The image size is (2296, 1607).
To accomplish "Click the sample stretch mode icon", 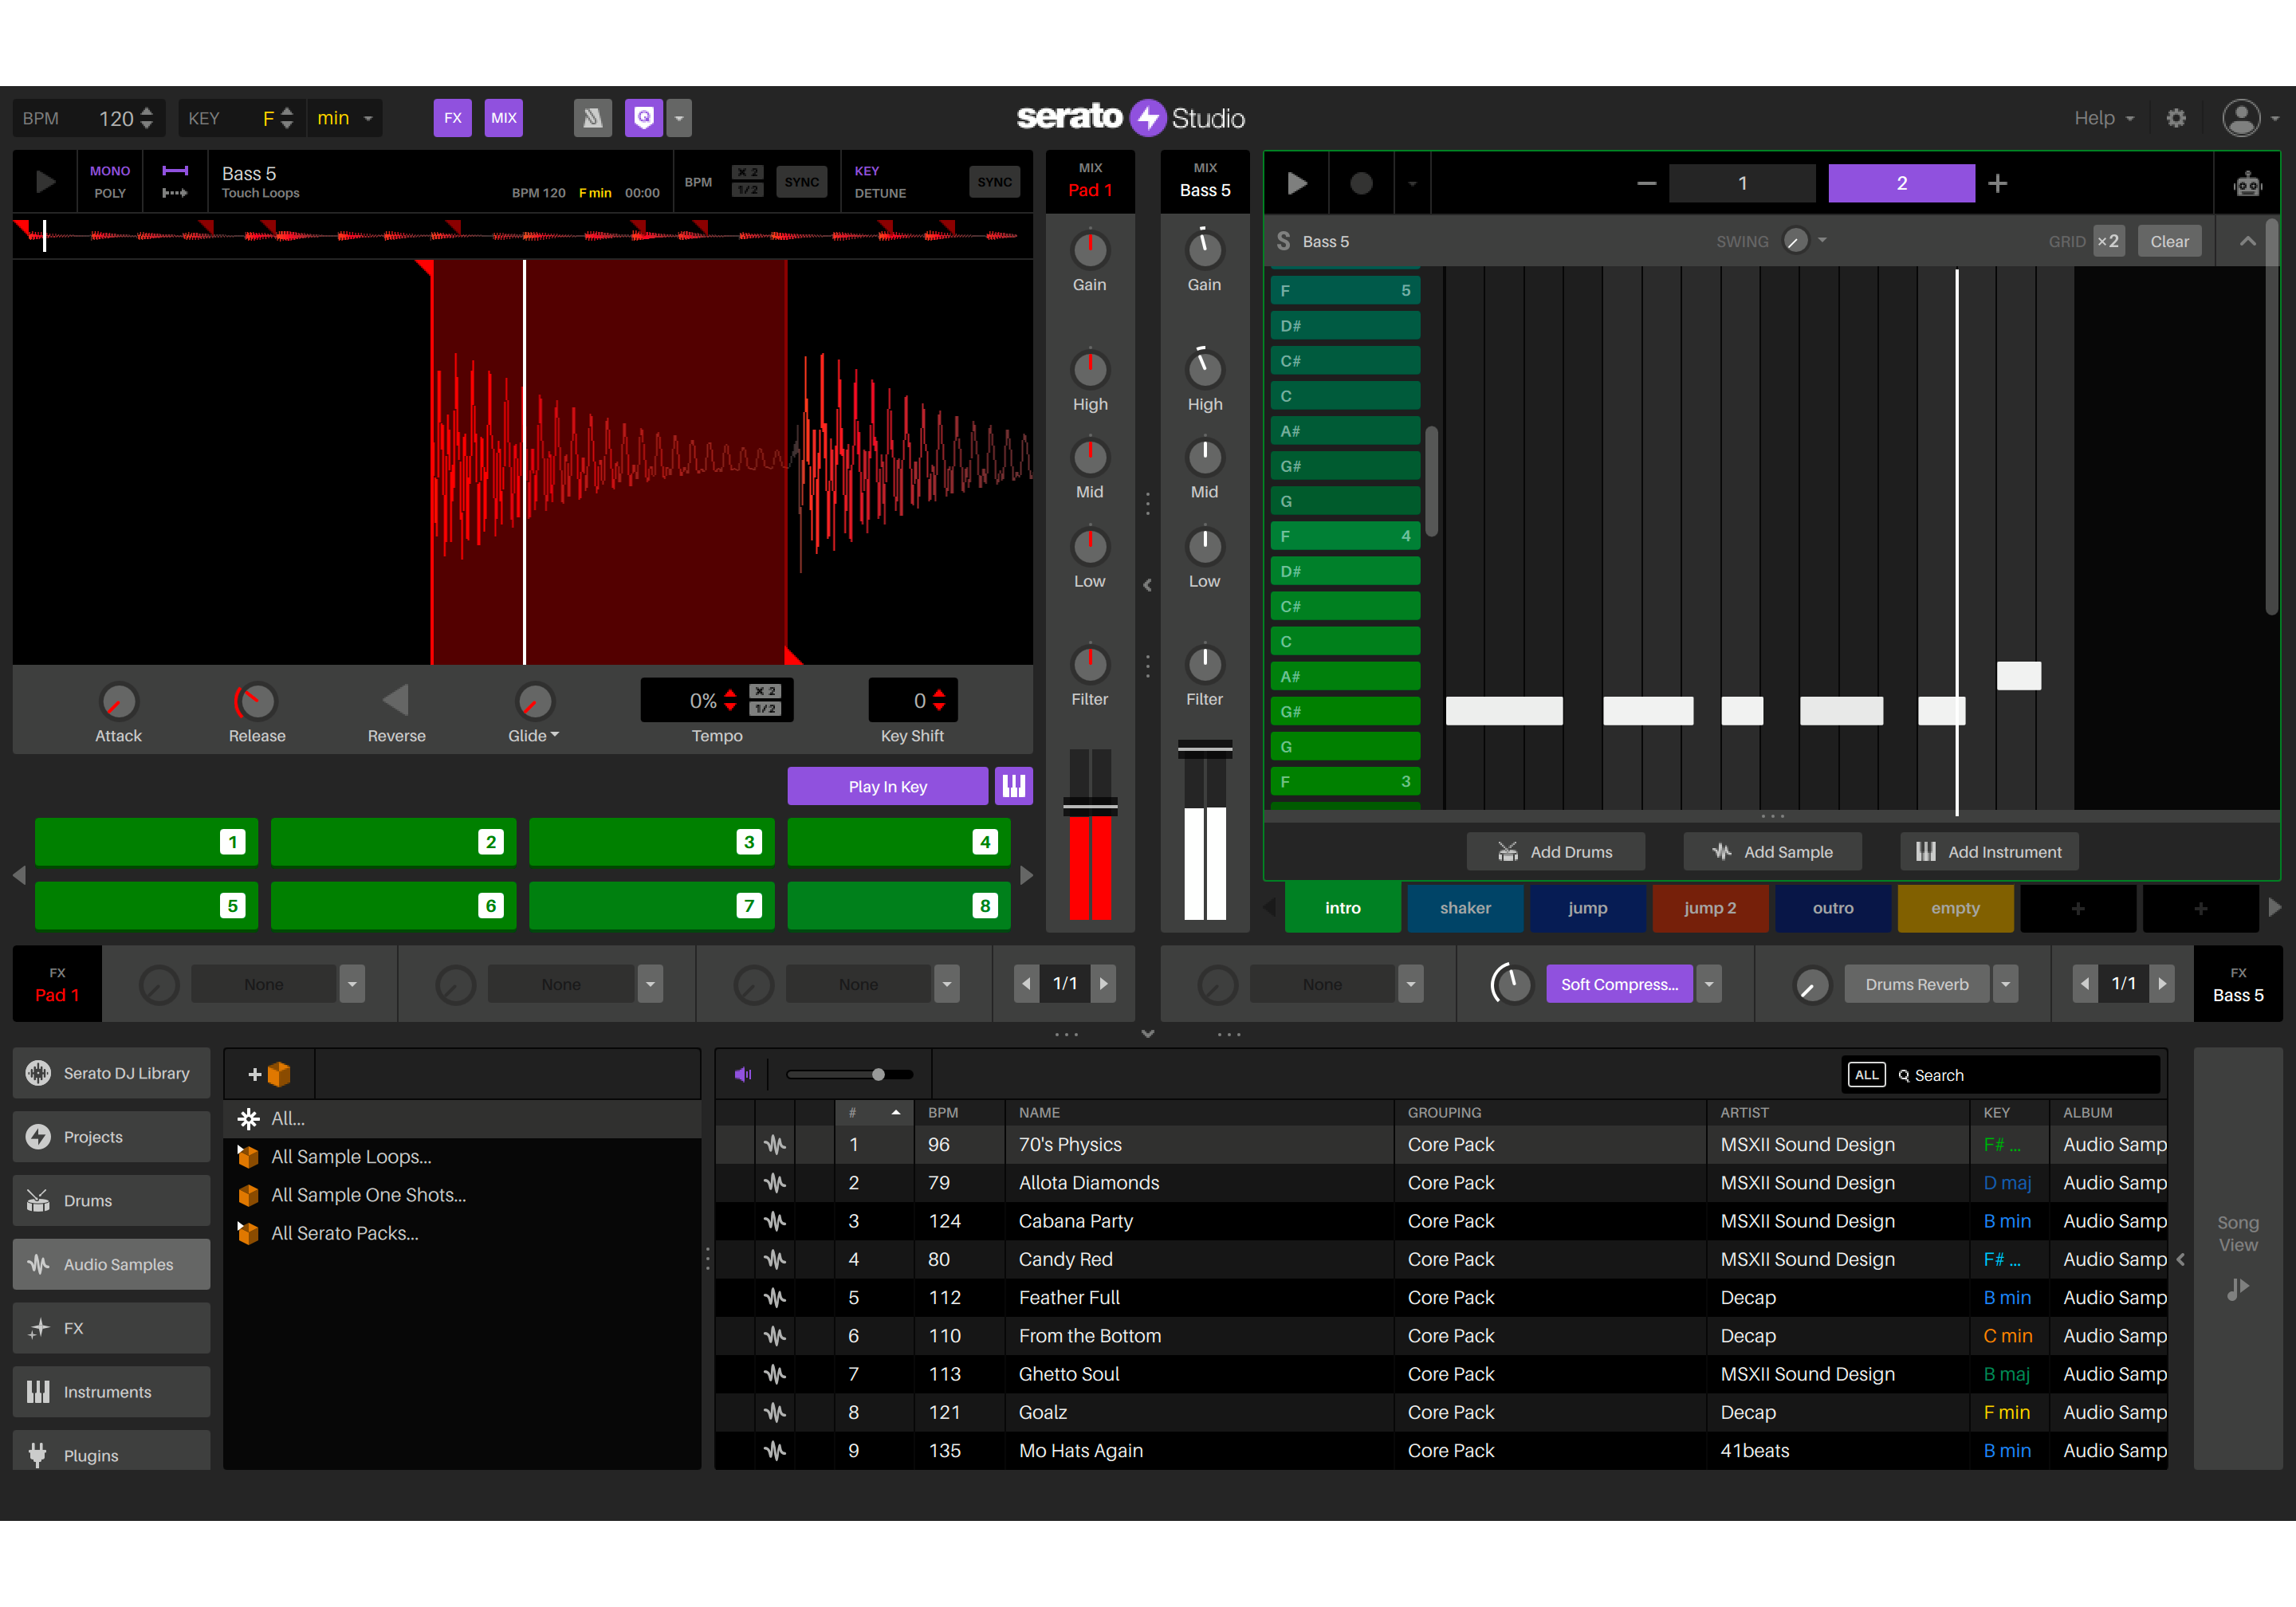I will [175, 182].
